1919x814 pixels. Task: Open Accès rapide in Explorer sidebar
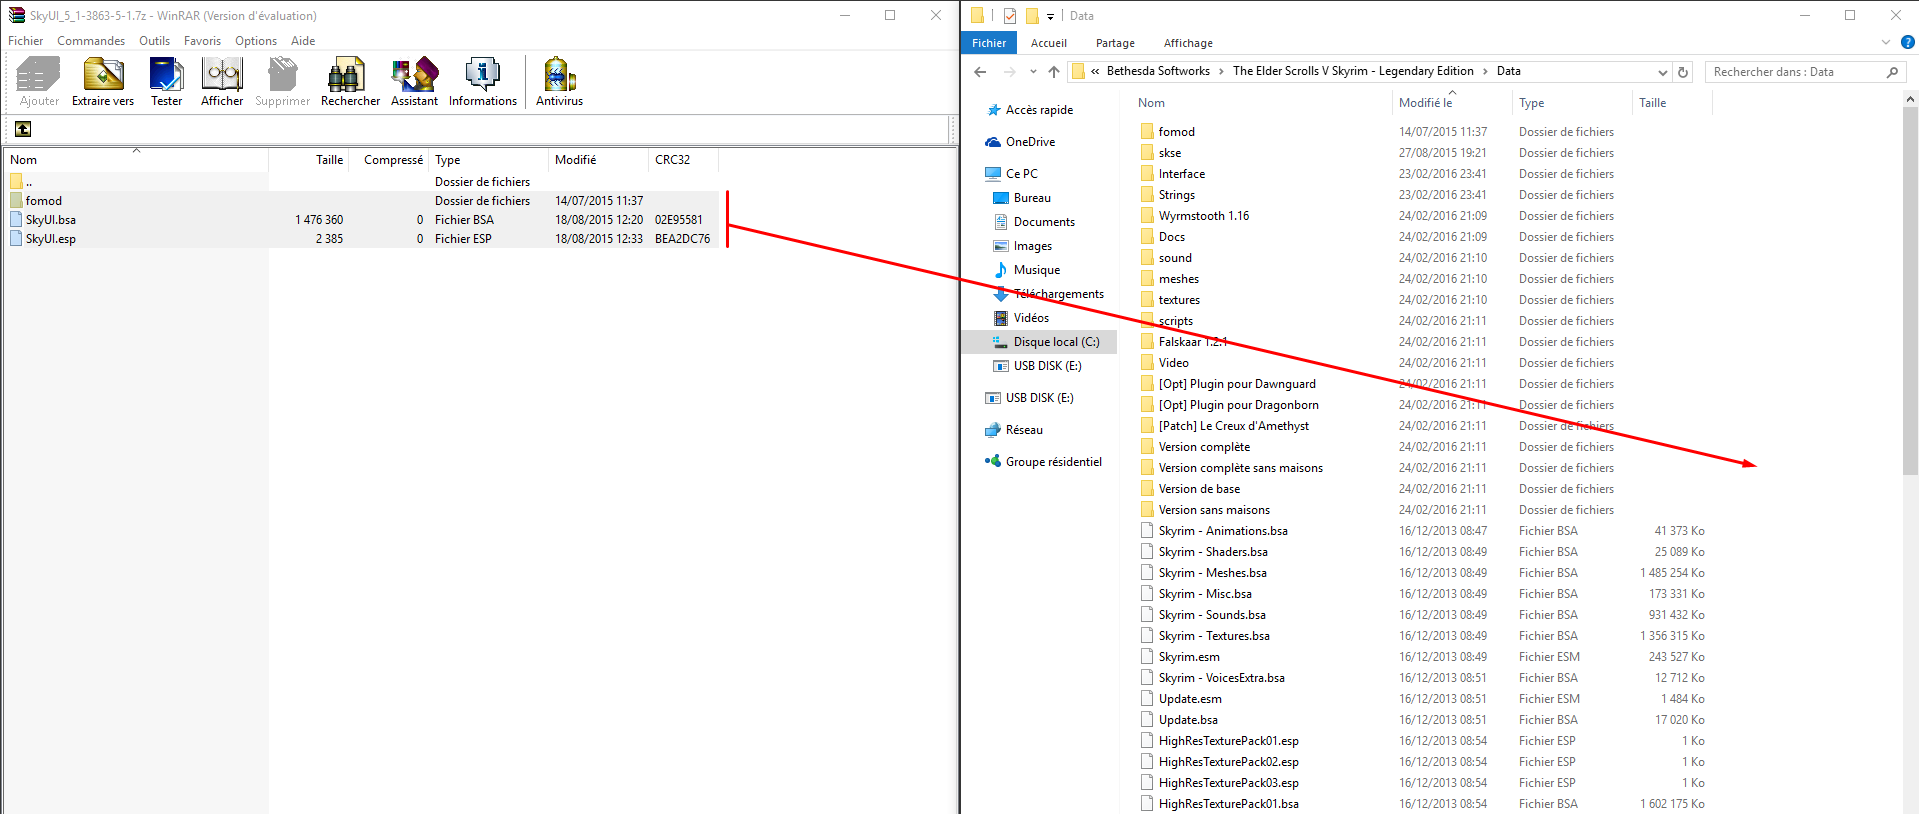(1030, 110)
